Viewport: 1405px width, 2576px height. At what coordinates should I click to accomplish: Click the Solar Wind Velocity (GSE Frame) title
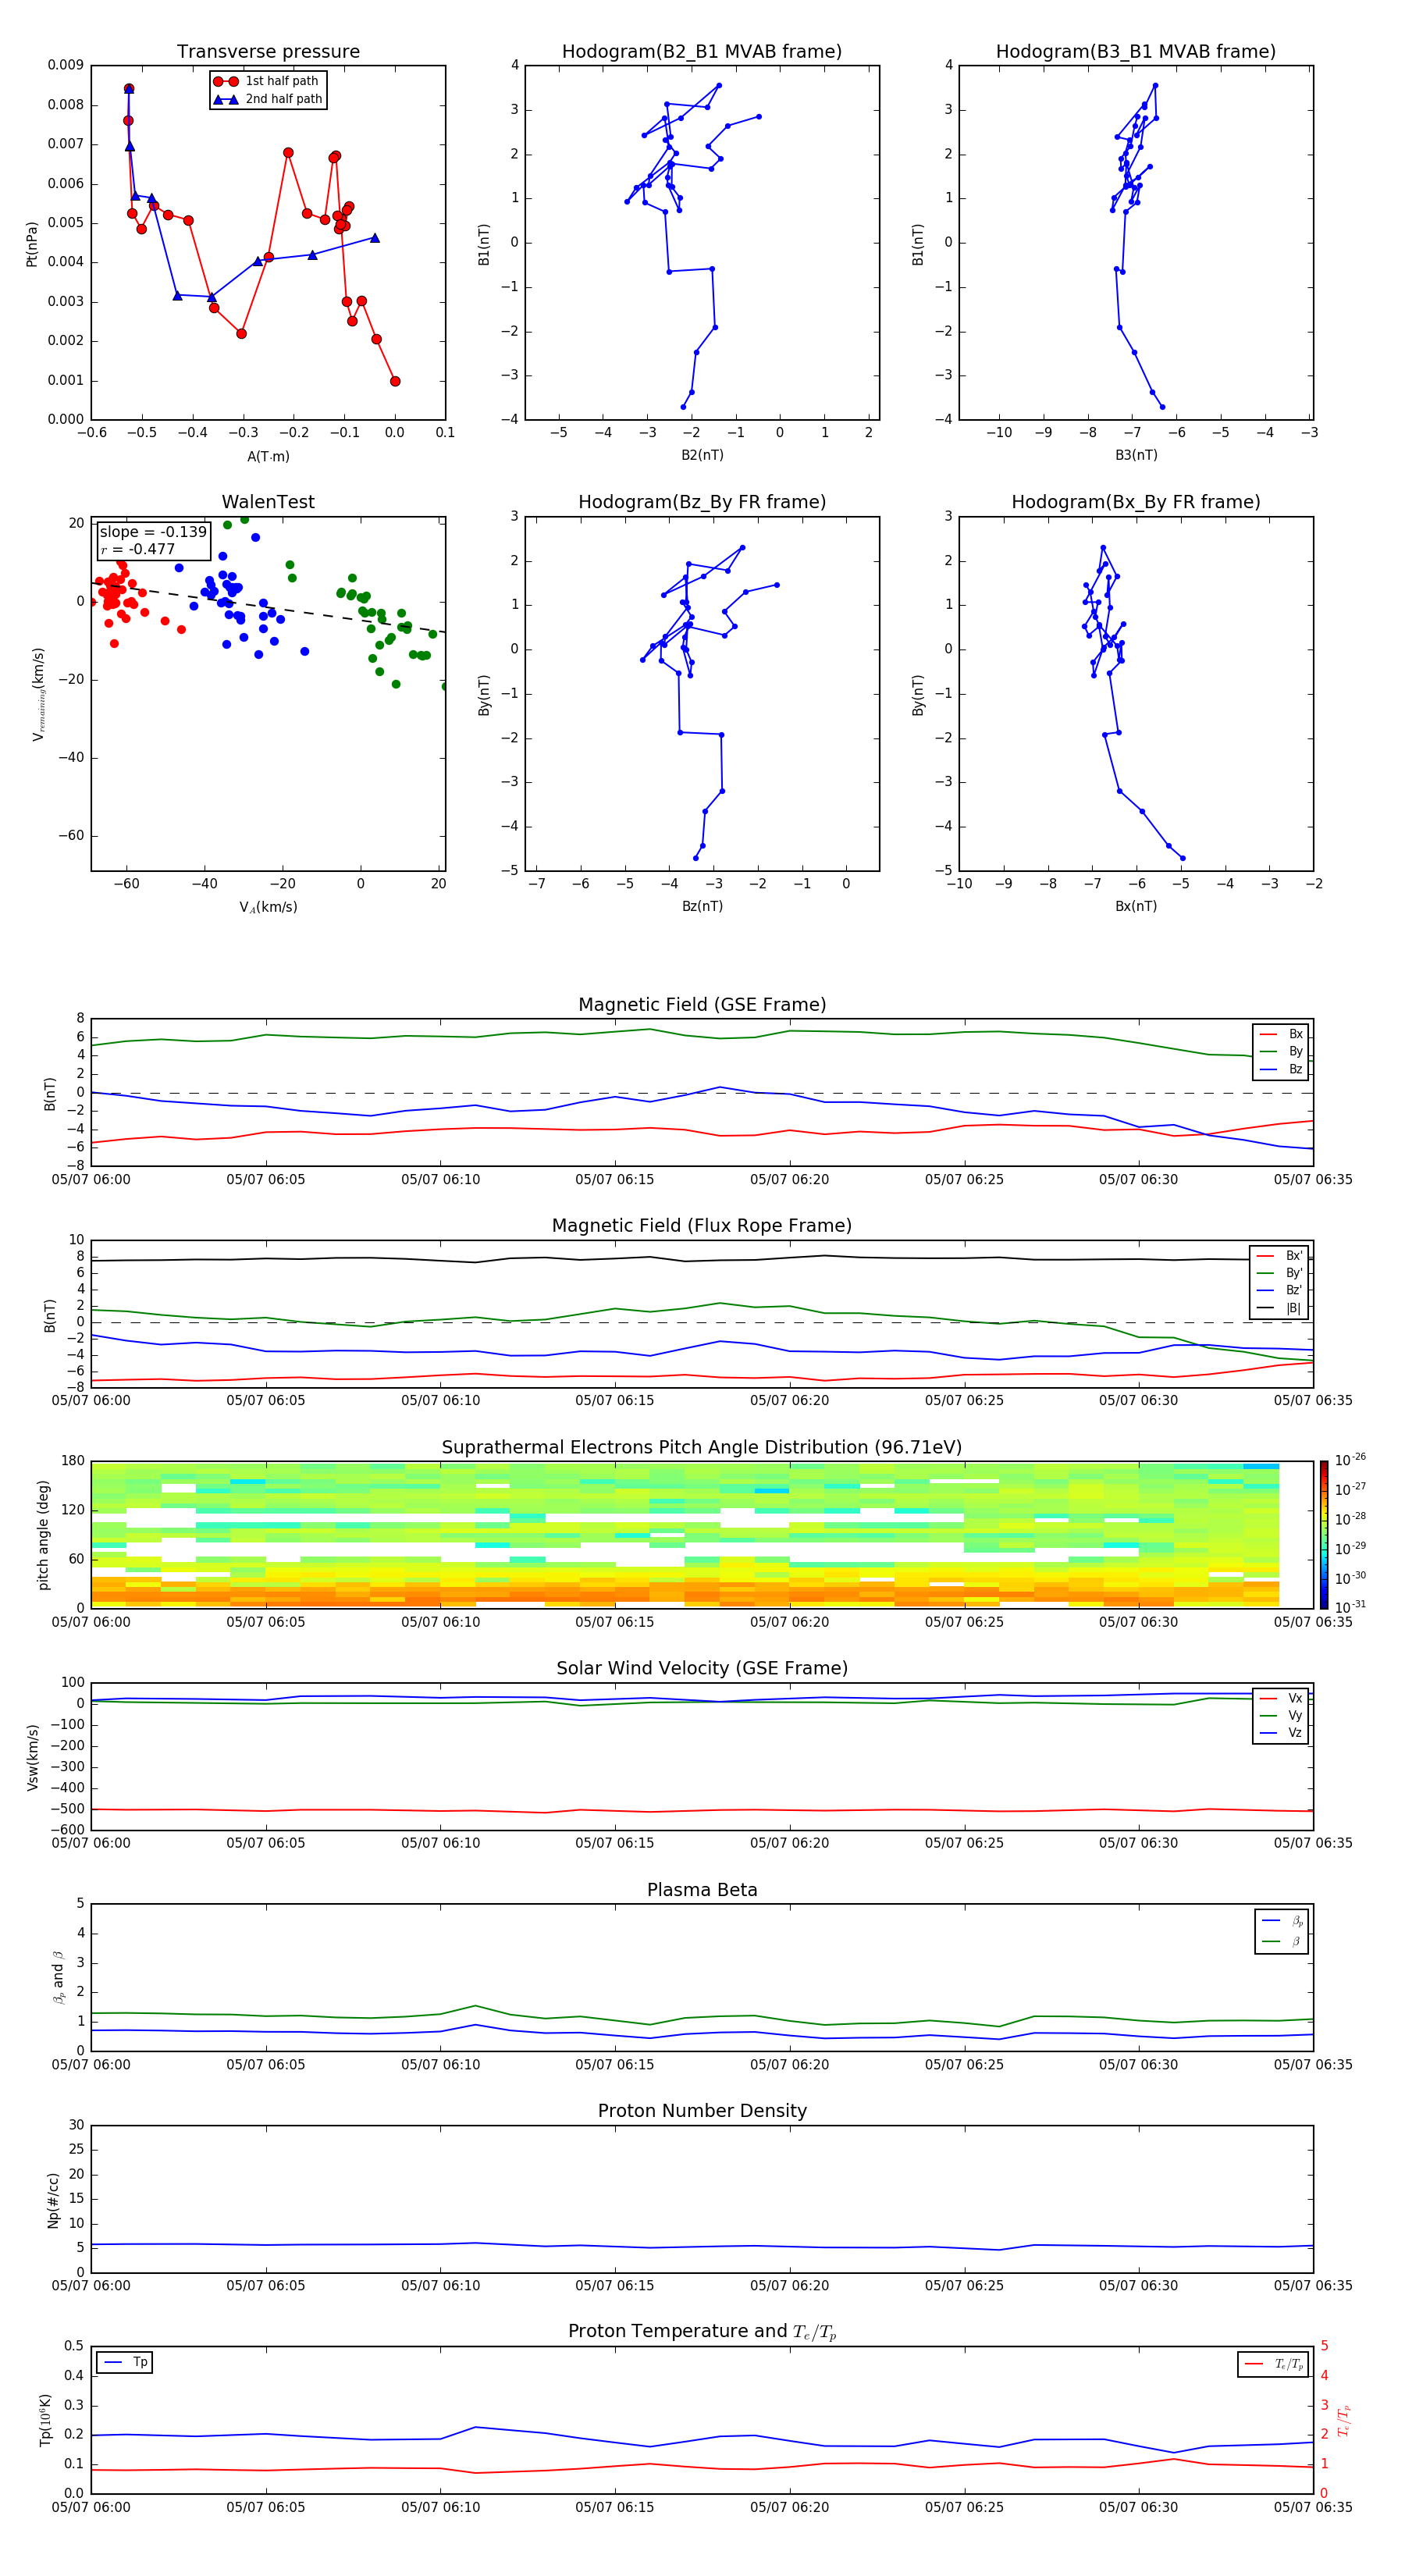702,1668
